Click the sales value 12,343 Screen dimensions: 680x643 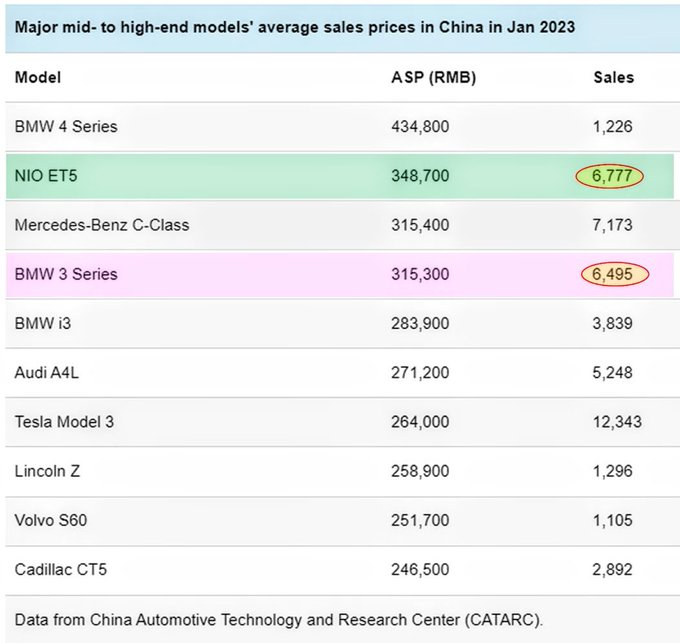pyautogui.click(x=617, y=422)
